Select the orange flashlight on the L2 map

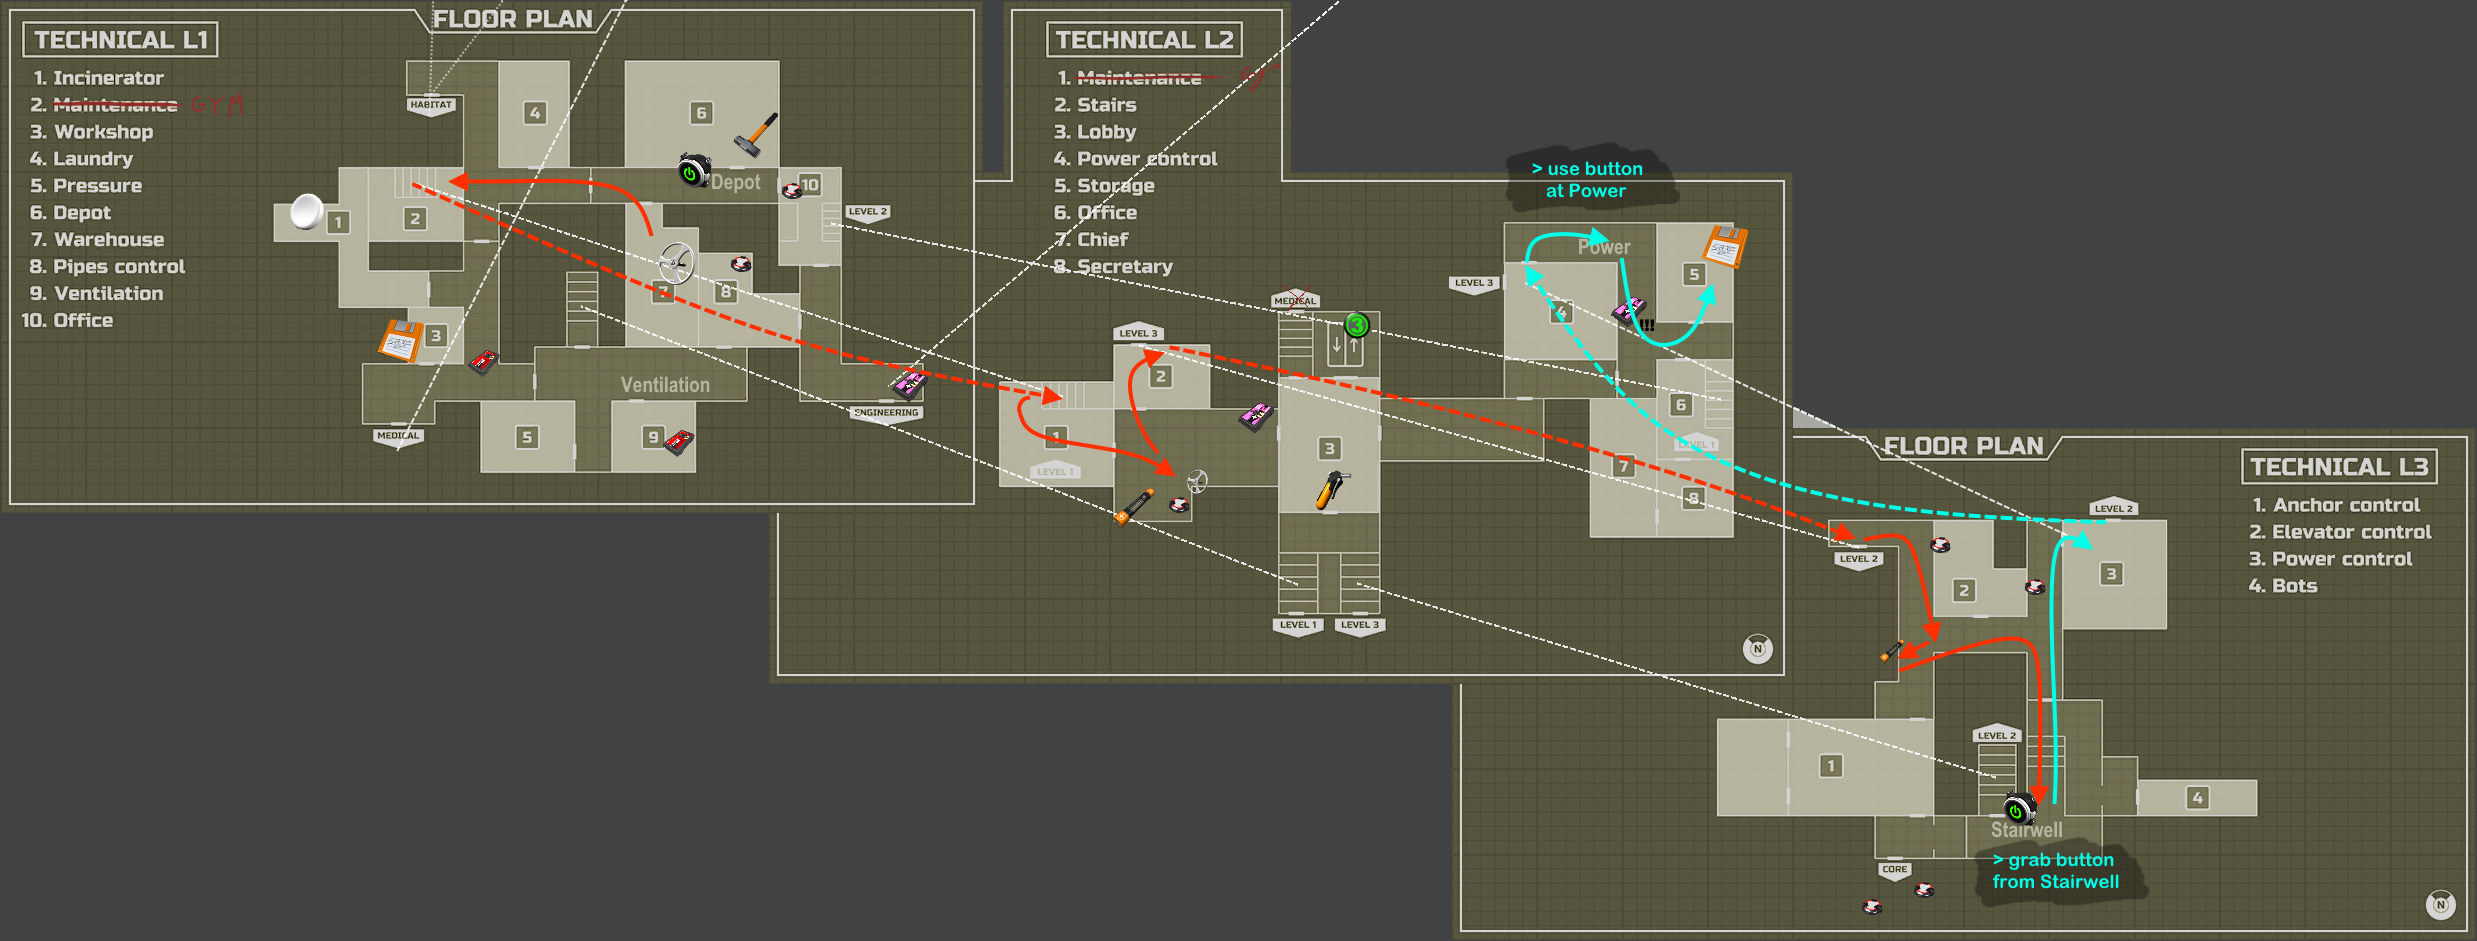[x=1134, y=506]
